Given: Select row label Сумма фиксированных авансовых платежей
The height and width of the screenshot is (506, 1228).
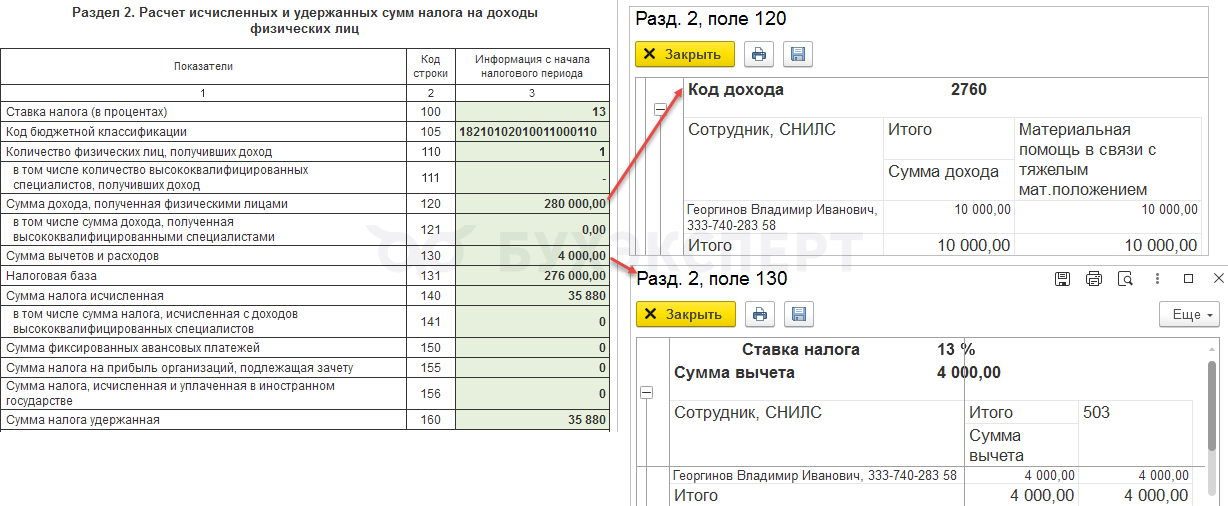Looking at the screenshot, I should (133, 348).
